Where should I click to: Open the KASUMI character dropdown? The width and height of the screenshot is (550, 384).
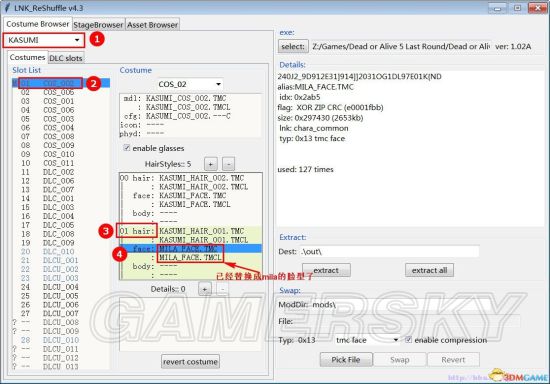tap(44, 40)
